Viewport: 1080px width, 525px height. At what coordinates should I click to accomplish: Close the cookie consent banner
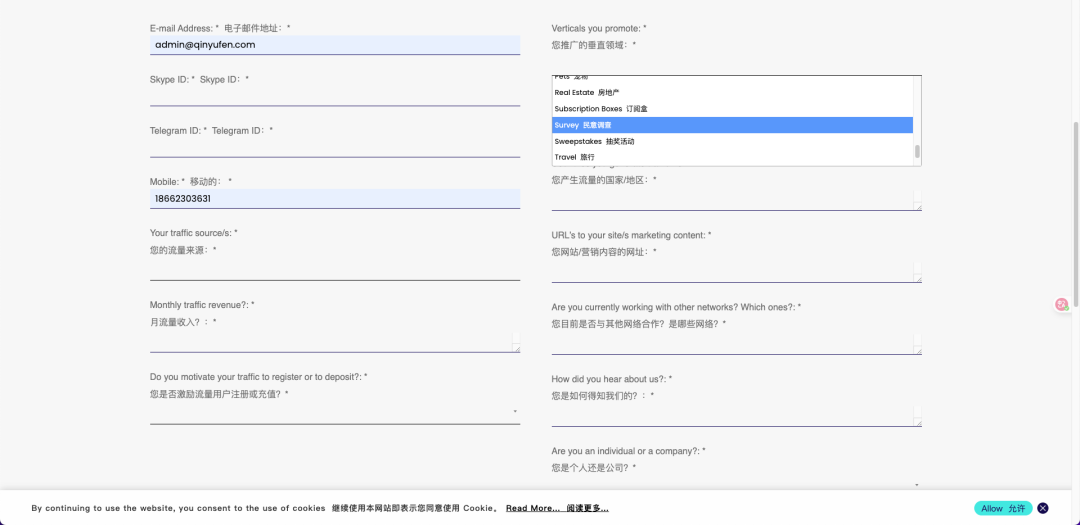tap(1043, 508)
